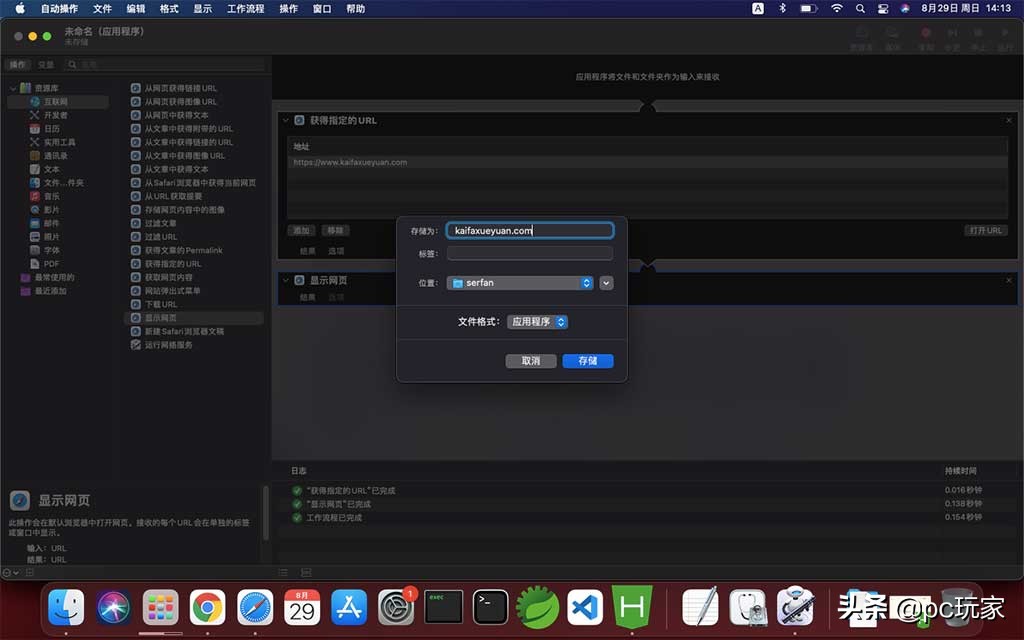Select the 互联网 category in the library sidebar
The height and width of the screenshot is (640, 1024).
[47, 102]
